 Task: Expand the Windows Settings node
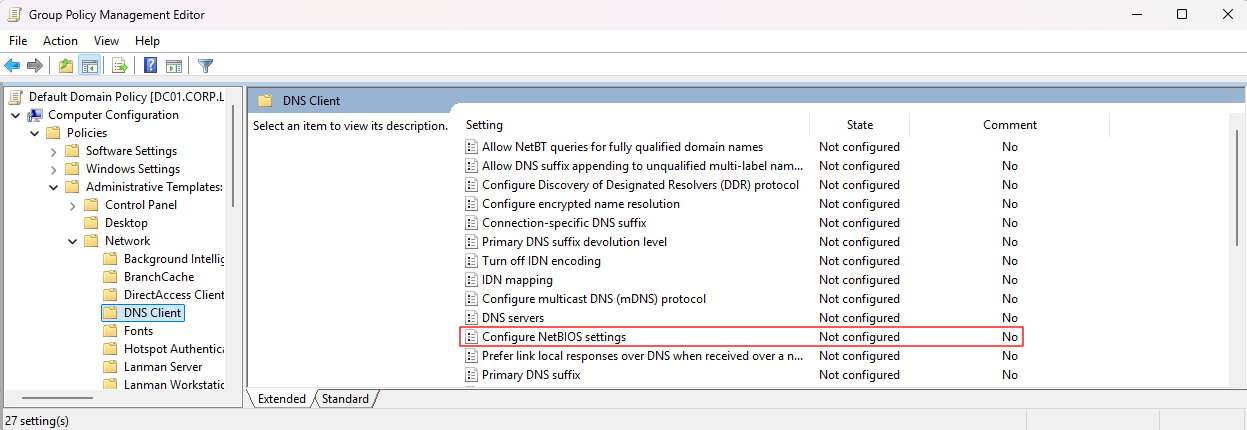point(54,169)
